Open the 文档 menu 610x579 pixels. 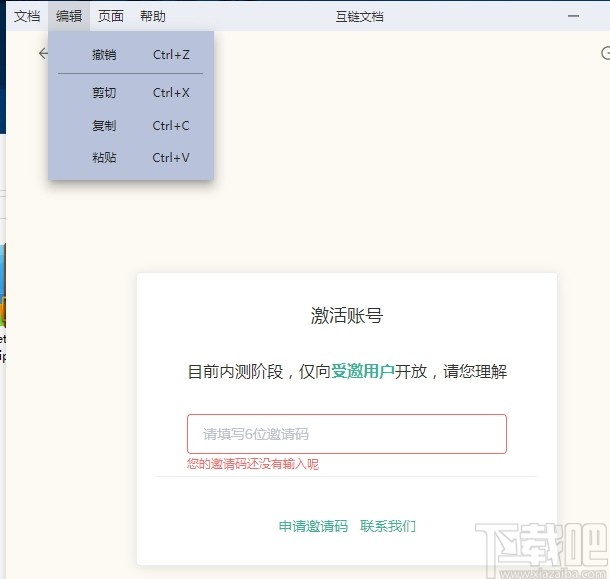click(27, 16)
